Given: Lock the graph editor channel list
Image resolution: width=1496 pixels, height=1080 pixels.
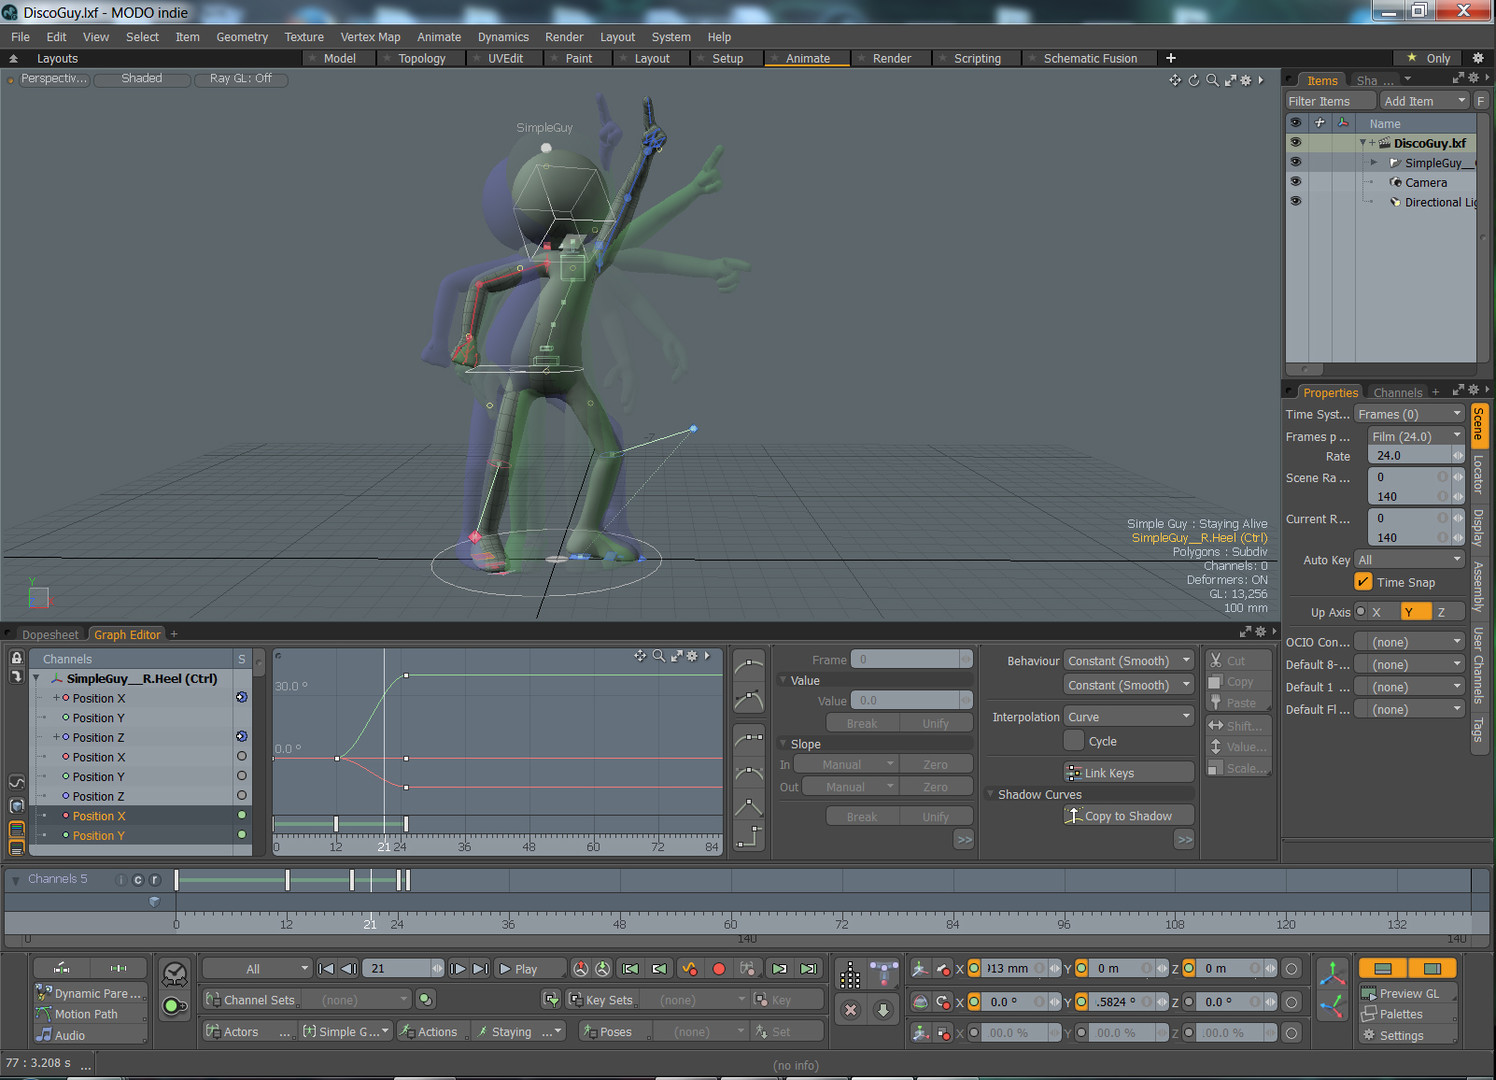Looking at the screenshot, I should point(16,658).
